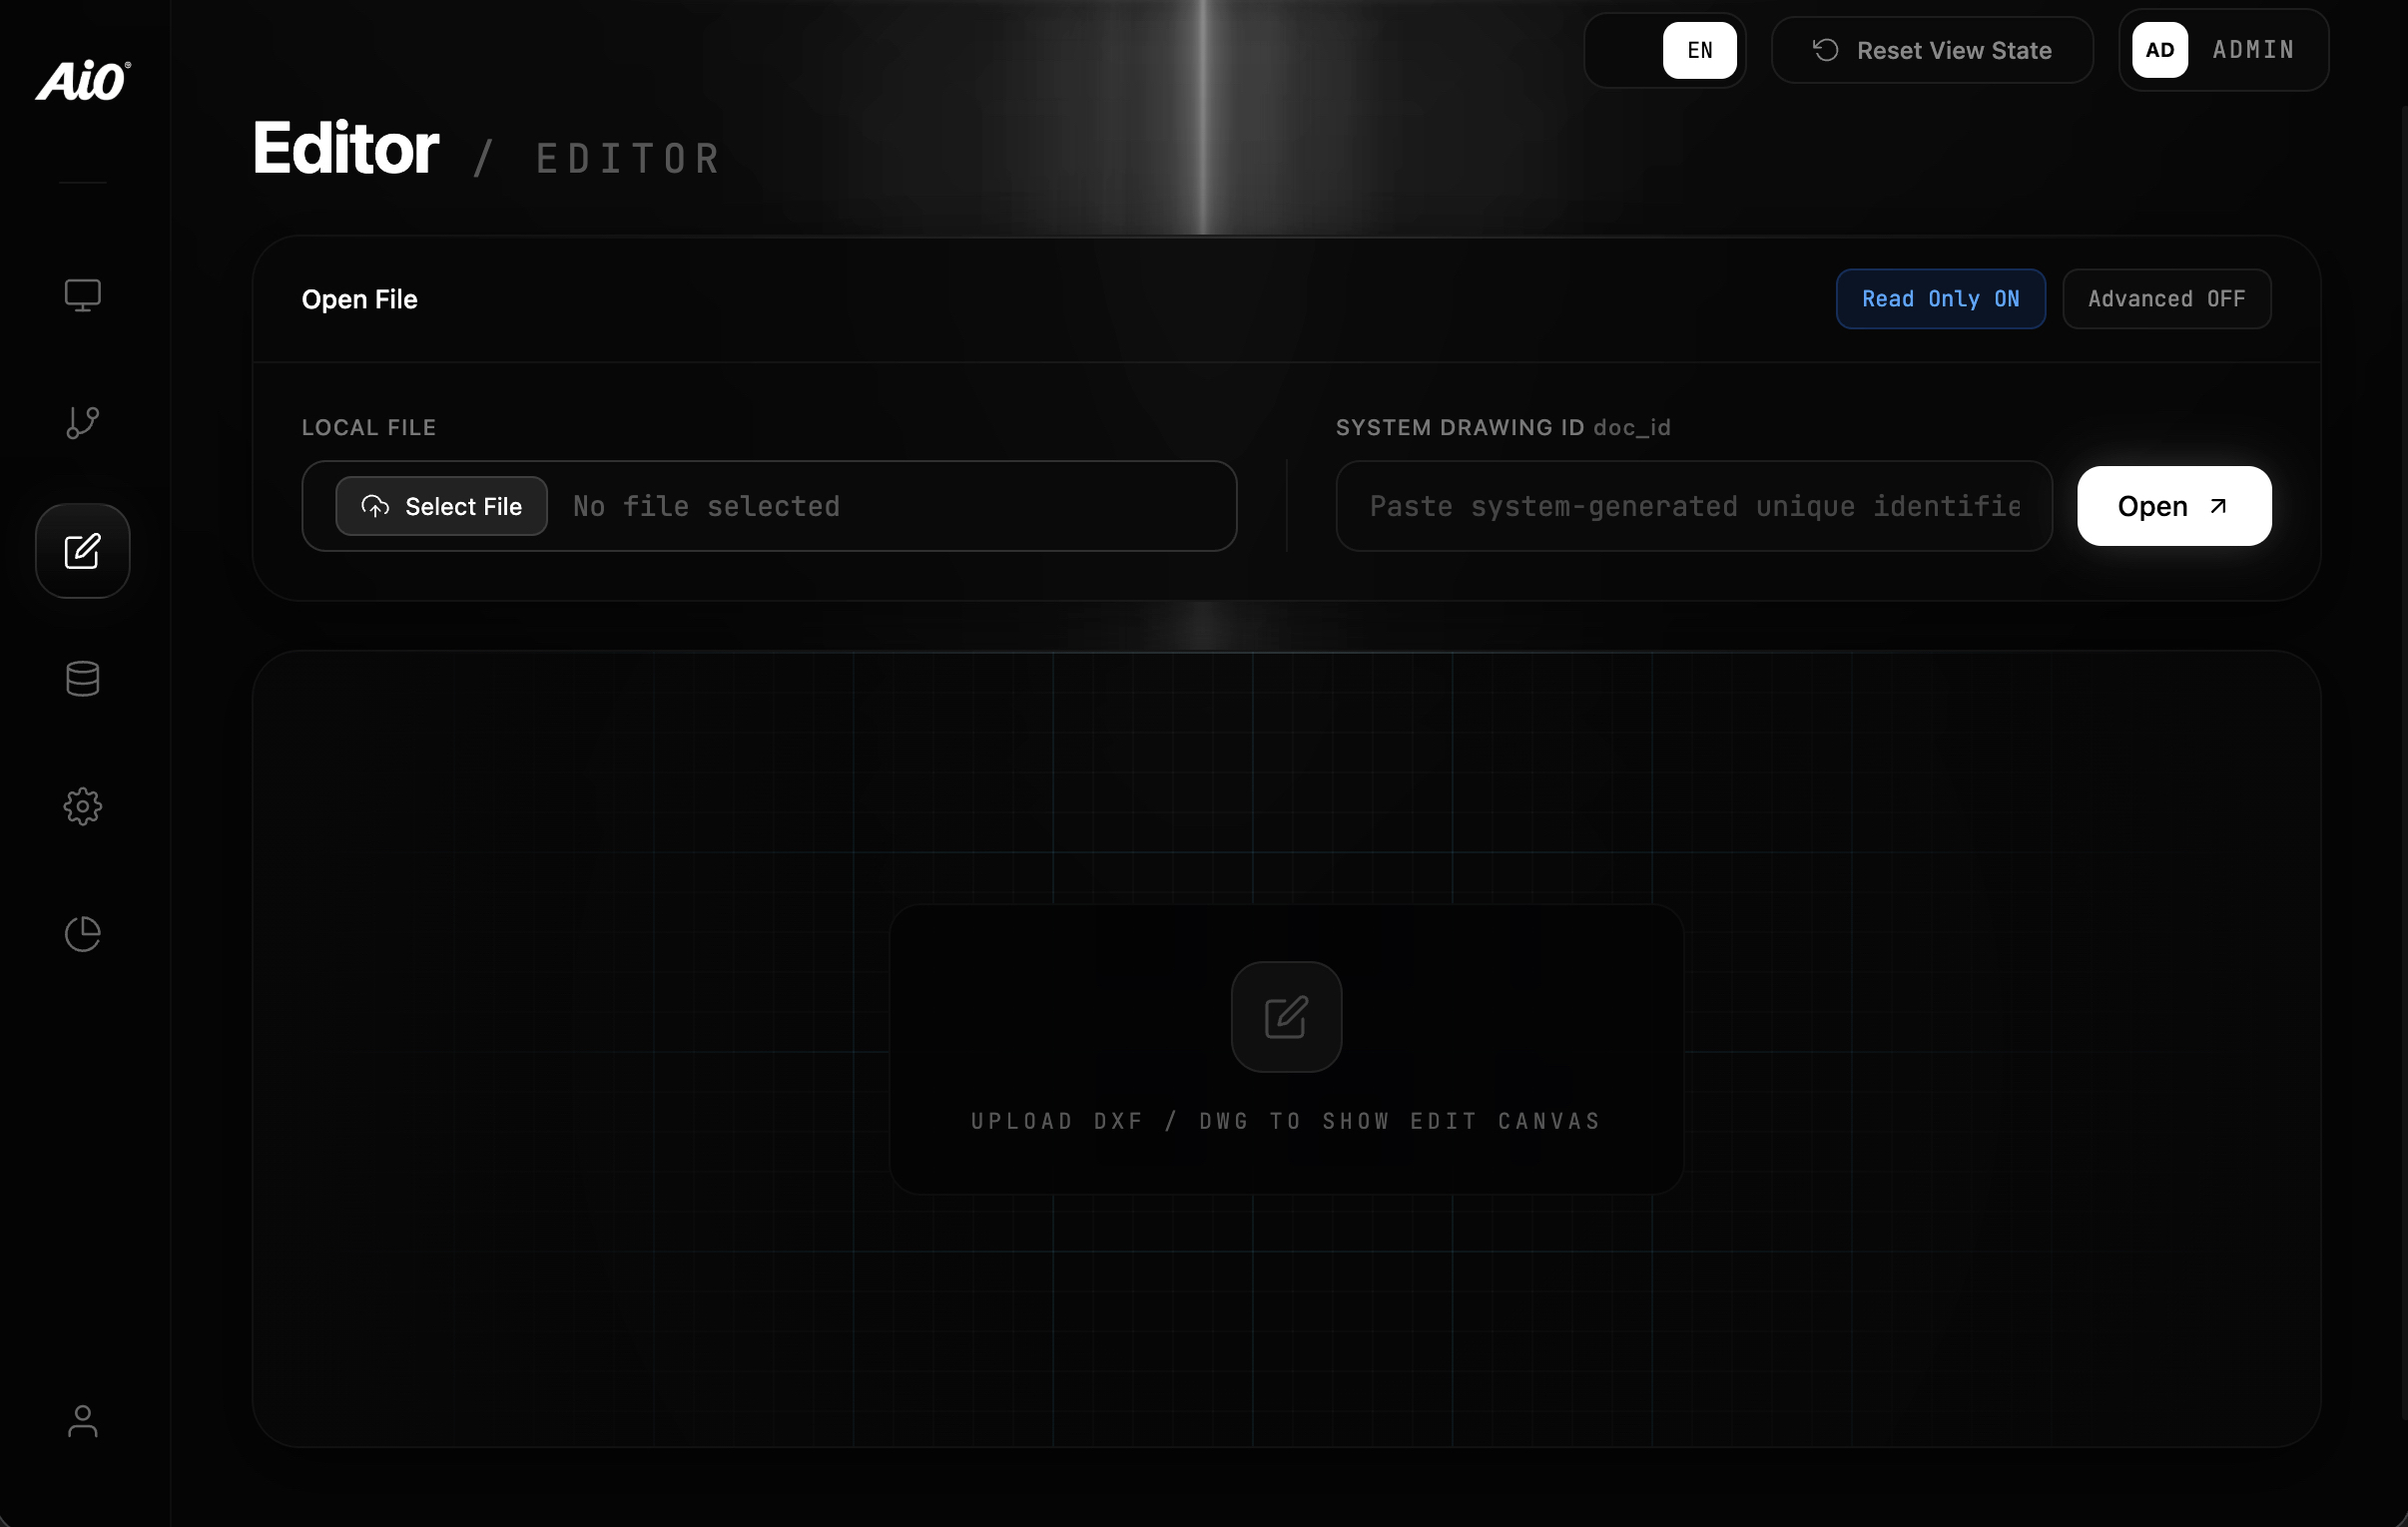The width and height of the screenshot is (2408, 1527).
Task: Open the pie chart analytics icon
Action: click(x=82, y=933)
